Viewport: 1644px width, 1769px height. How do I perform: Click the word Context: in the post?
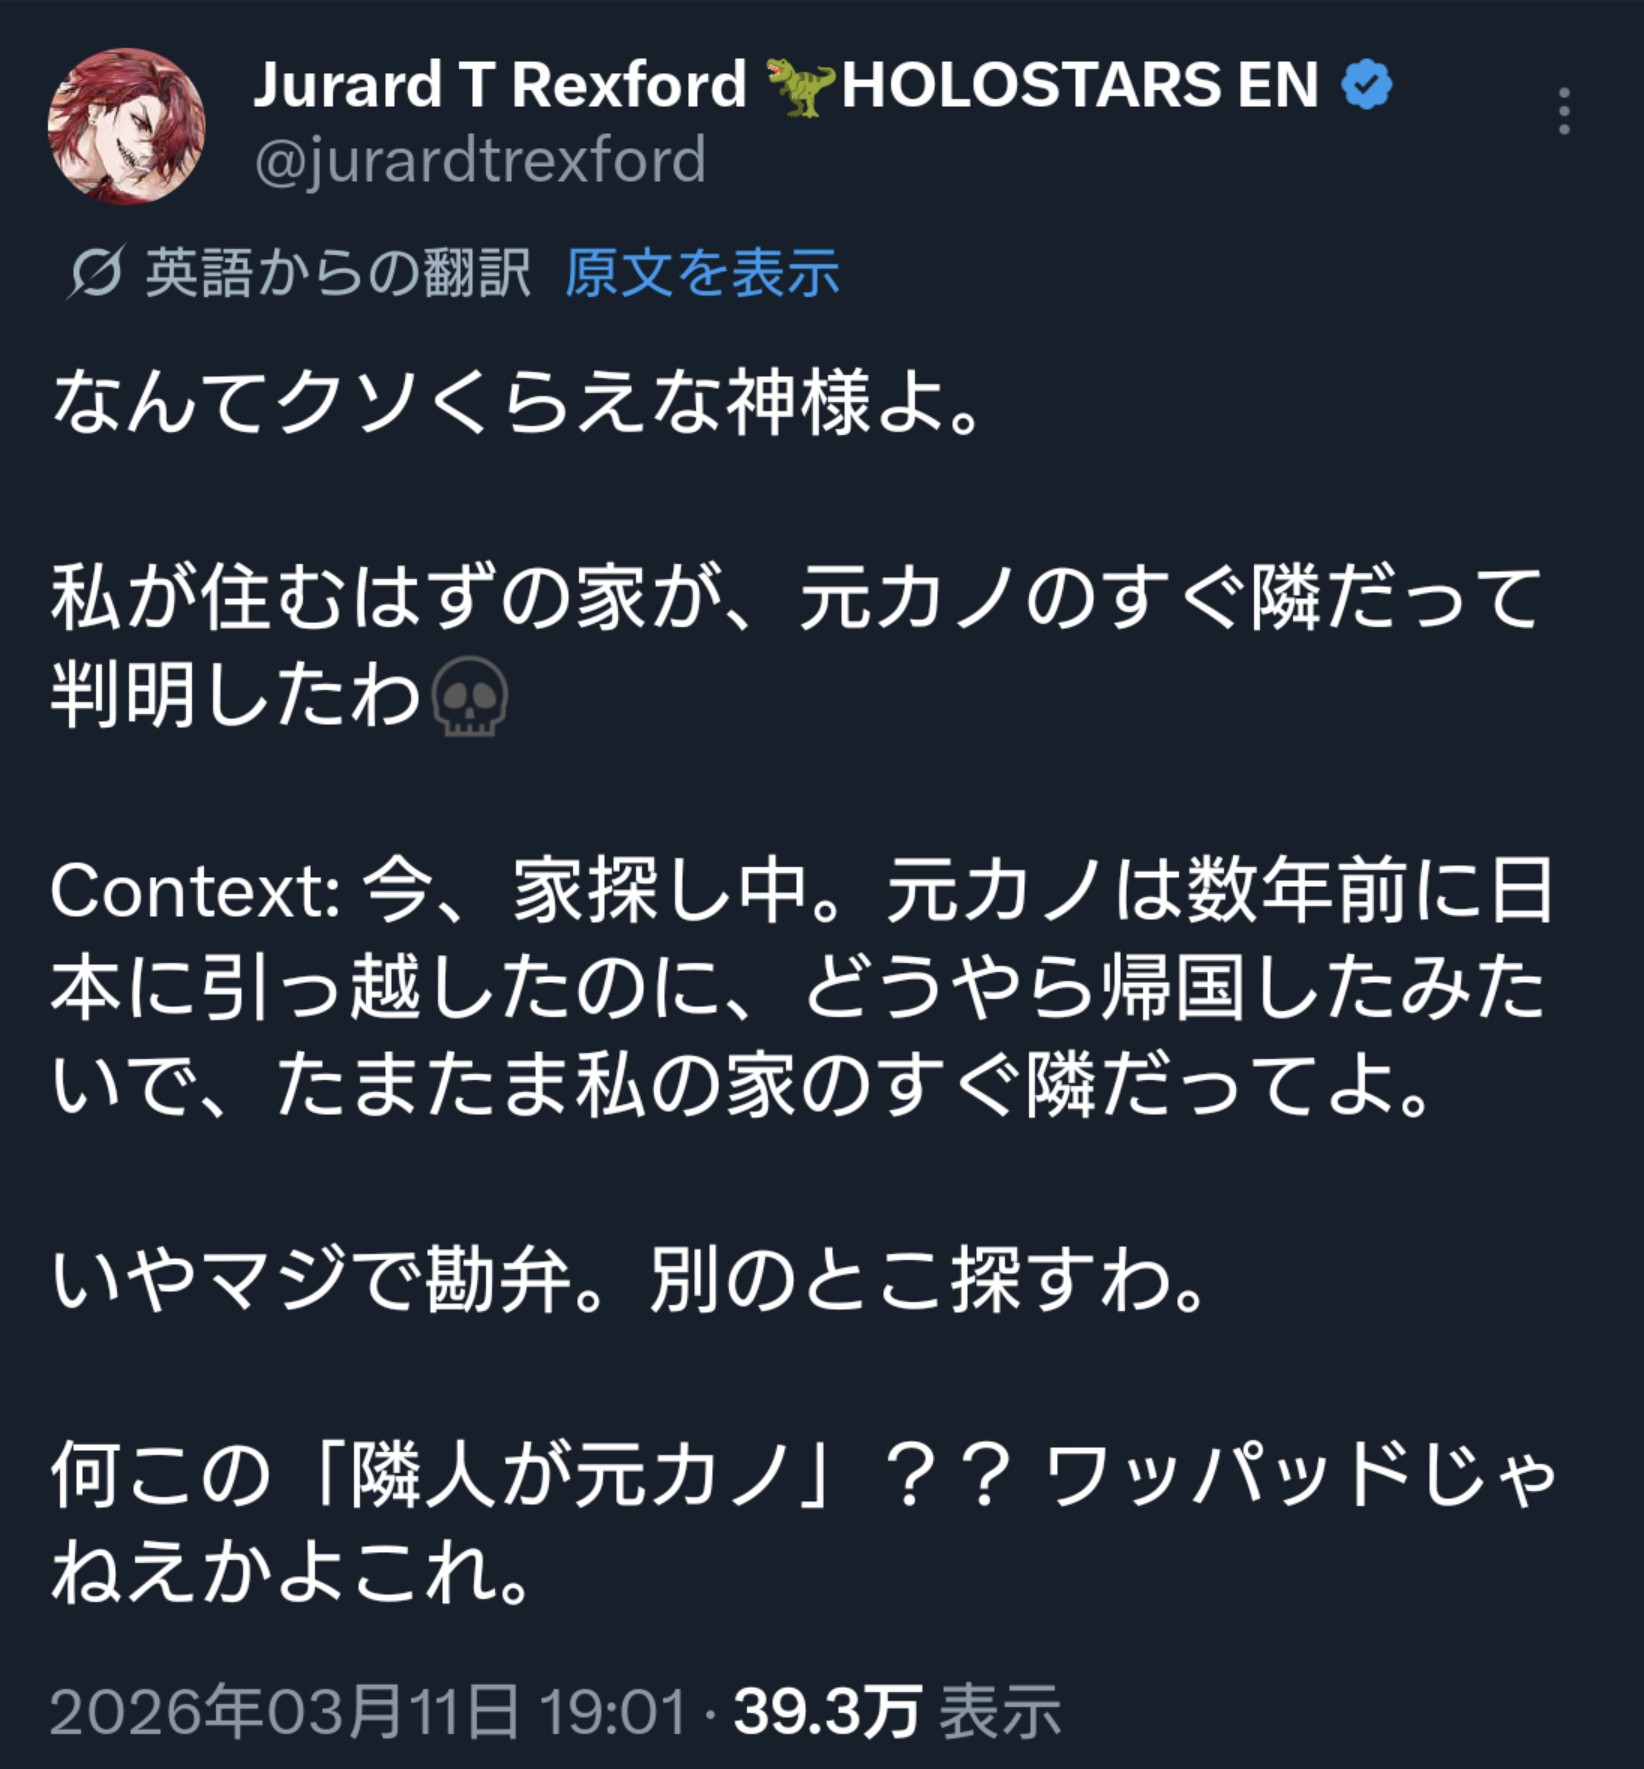(x=196, y=890)
